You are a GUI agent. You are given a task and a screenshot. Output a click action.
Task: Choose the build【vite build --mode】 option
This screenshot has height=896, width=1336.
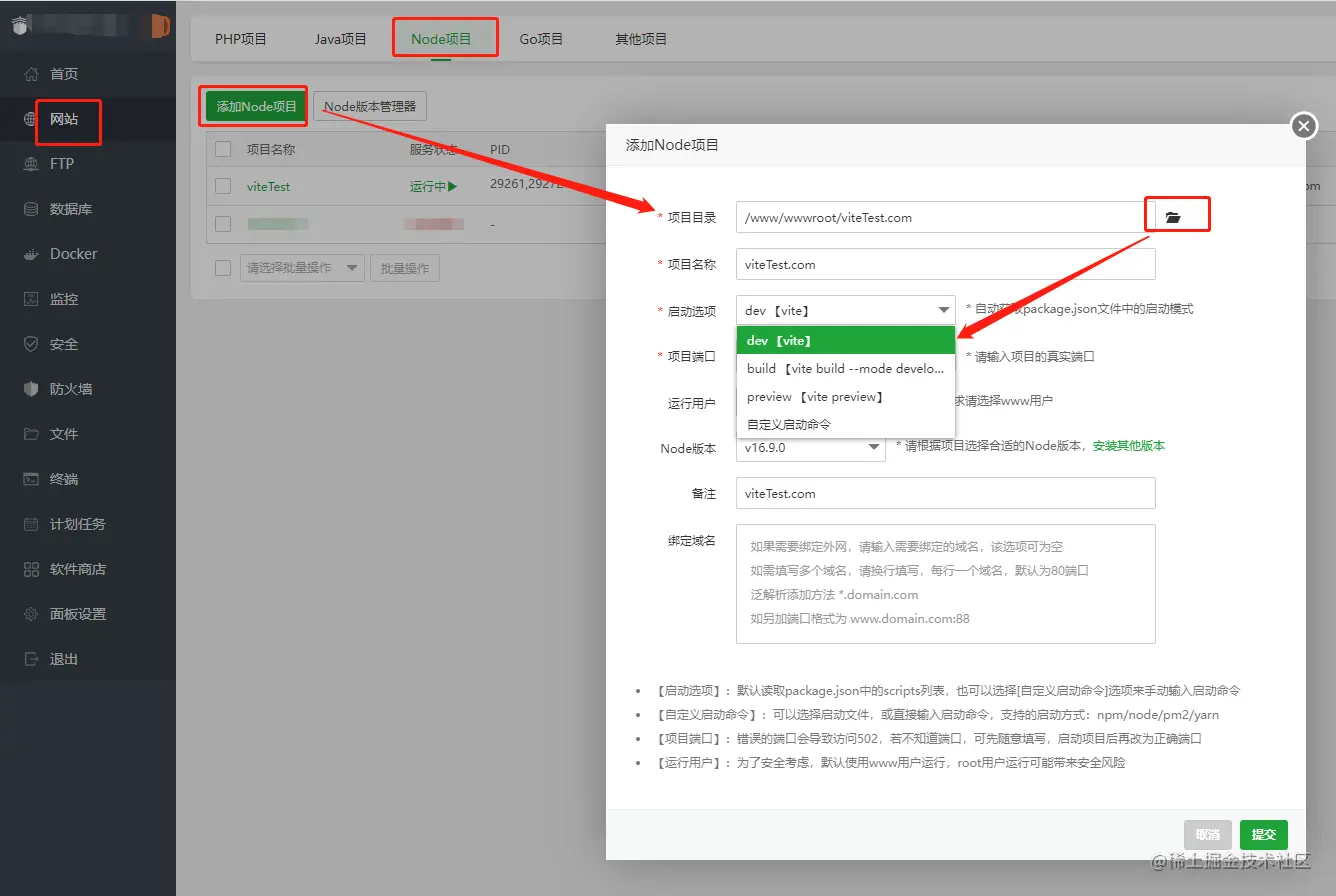tap(846, 368)
